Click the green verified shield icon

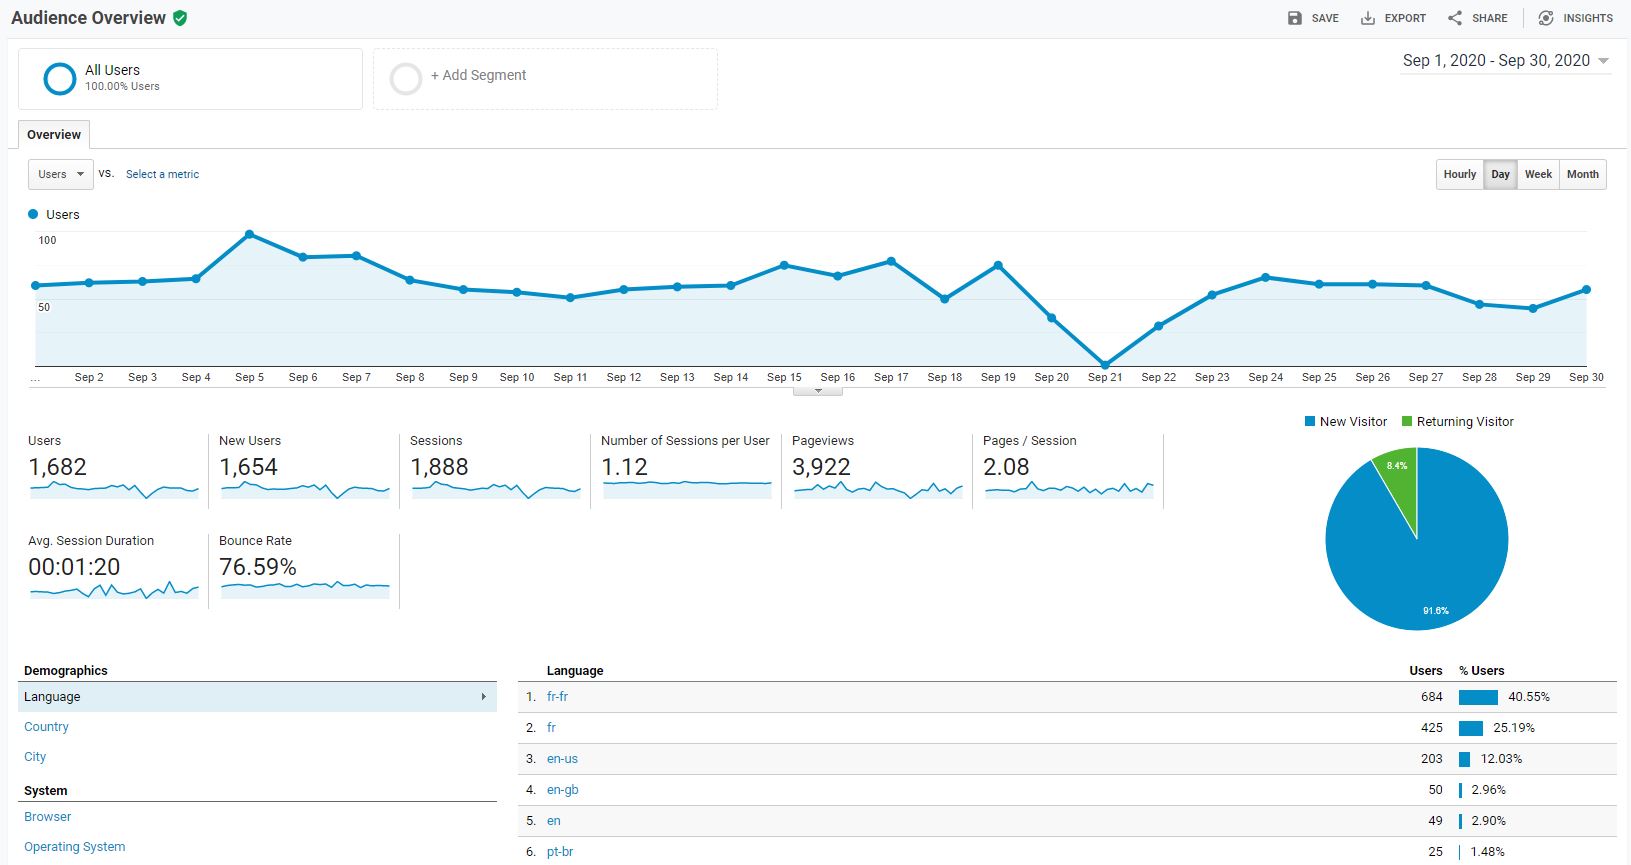[180, 18]
